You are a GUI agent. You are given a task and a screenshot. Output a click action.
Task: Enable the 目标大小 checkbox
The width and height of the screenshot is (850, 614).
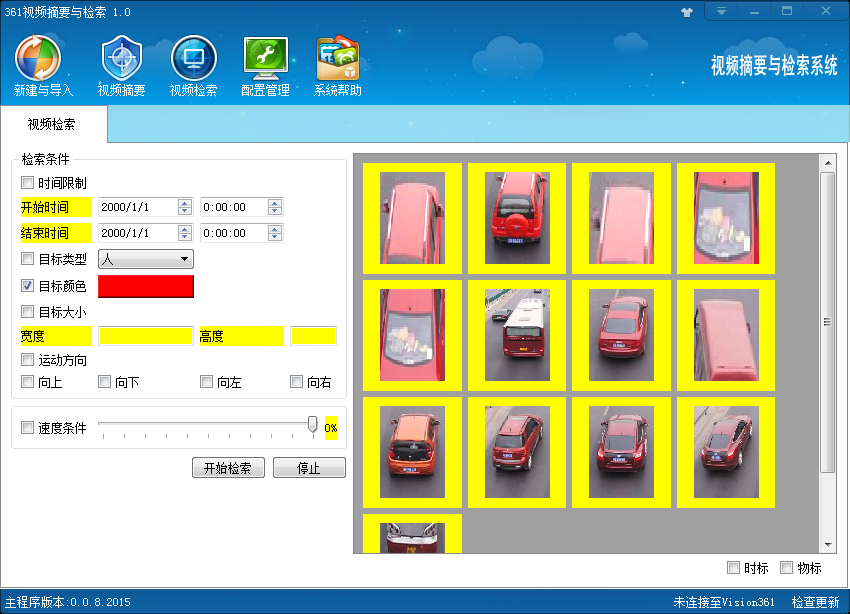[x=27, y=312]
